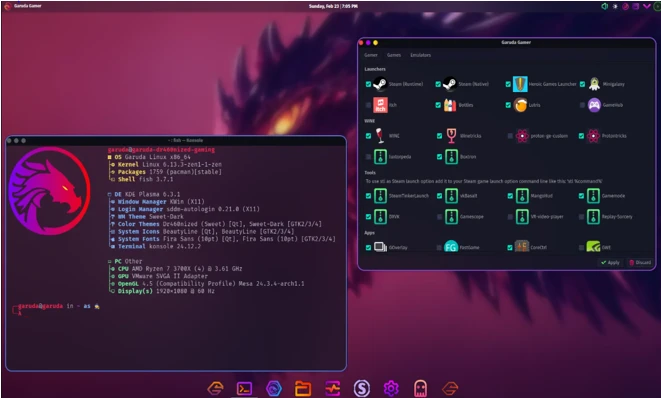Click the Winetricks icon
Viewport: 661px width, 398px height.
451,136
